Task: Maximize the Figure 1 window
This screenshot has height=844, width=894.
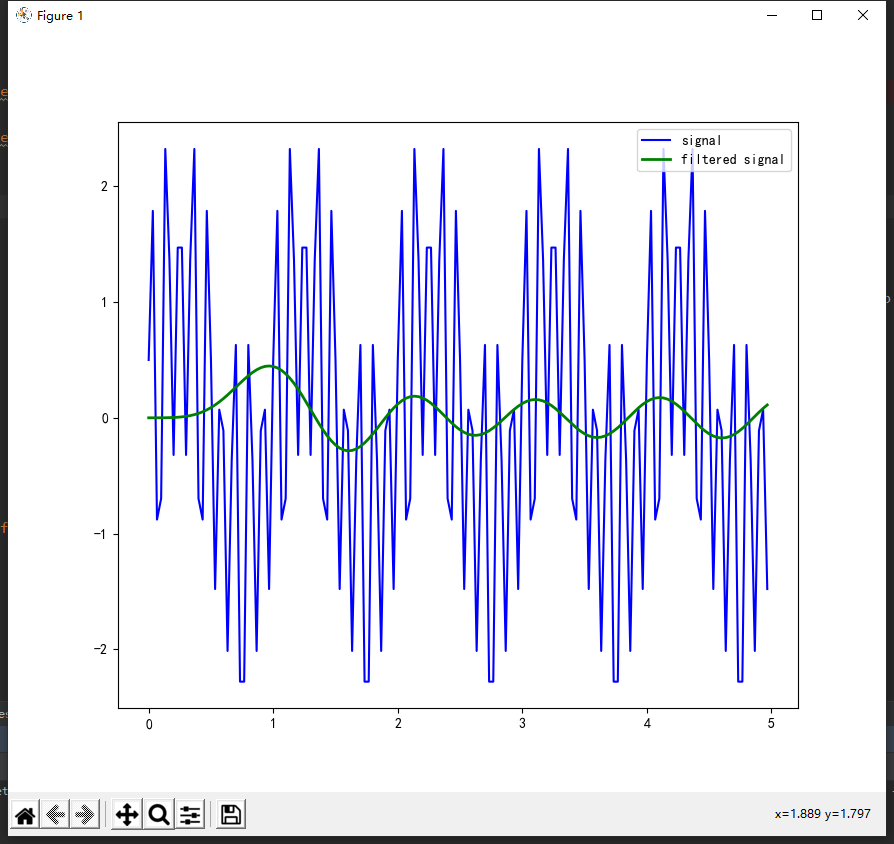Action: (x=817, y=15)
